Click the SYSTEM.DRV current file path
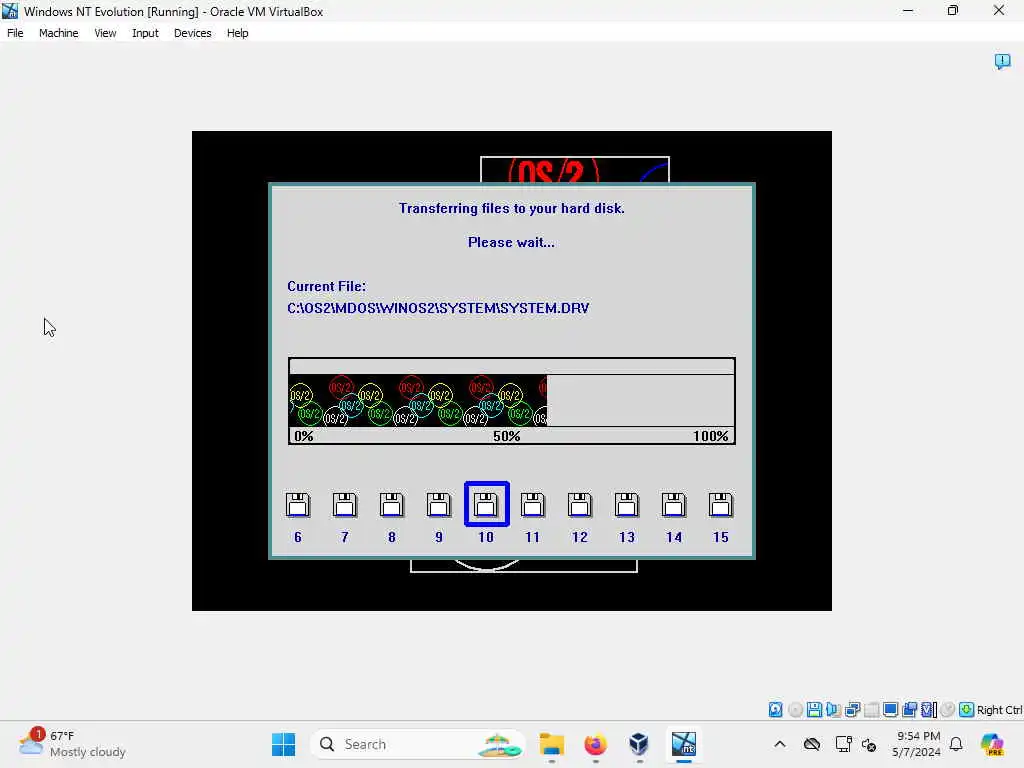Image resolution: width=1024 pixels, height=768 pixels. 438,308
